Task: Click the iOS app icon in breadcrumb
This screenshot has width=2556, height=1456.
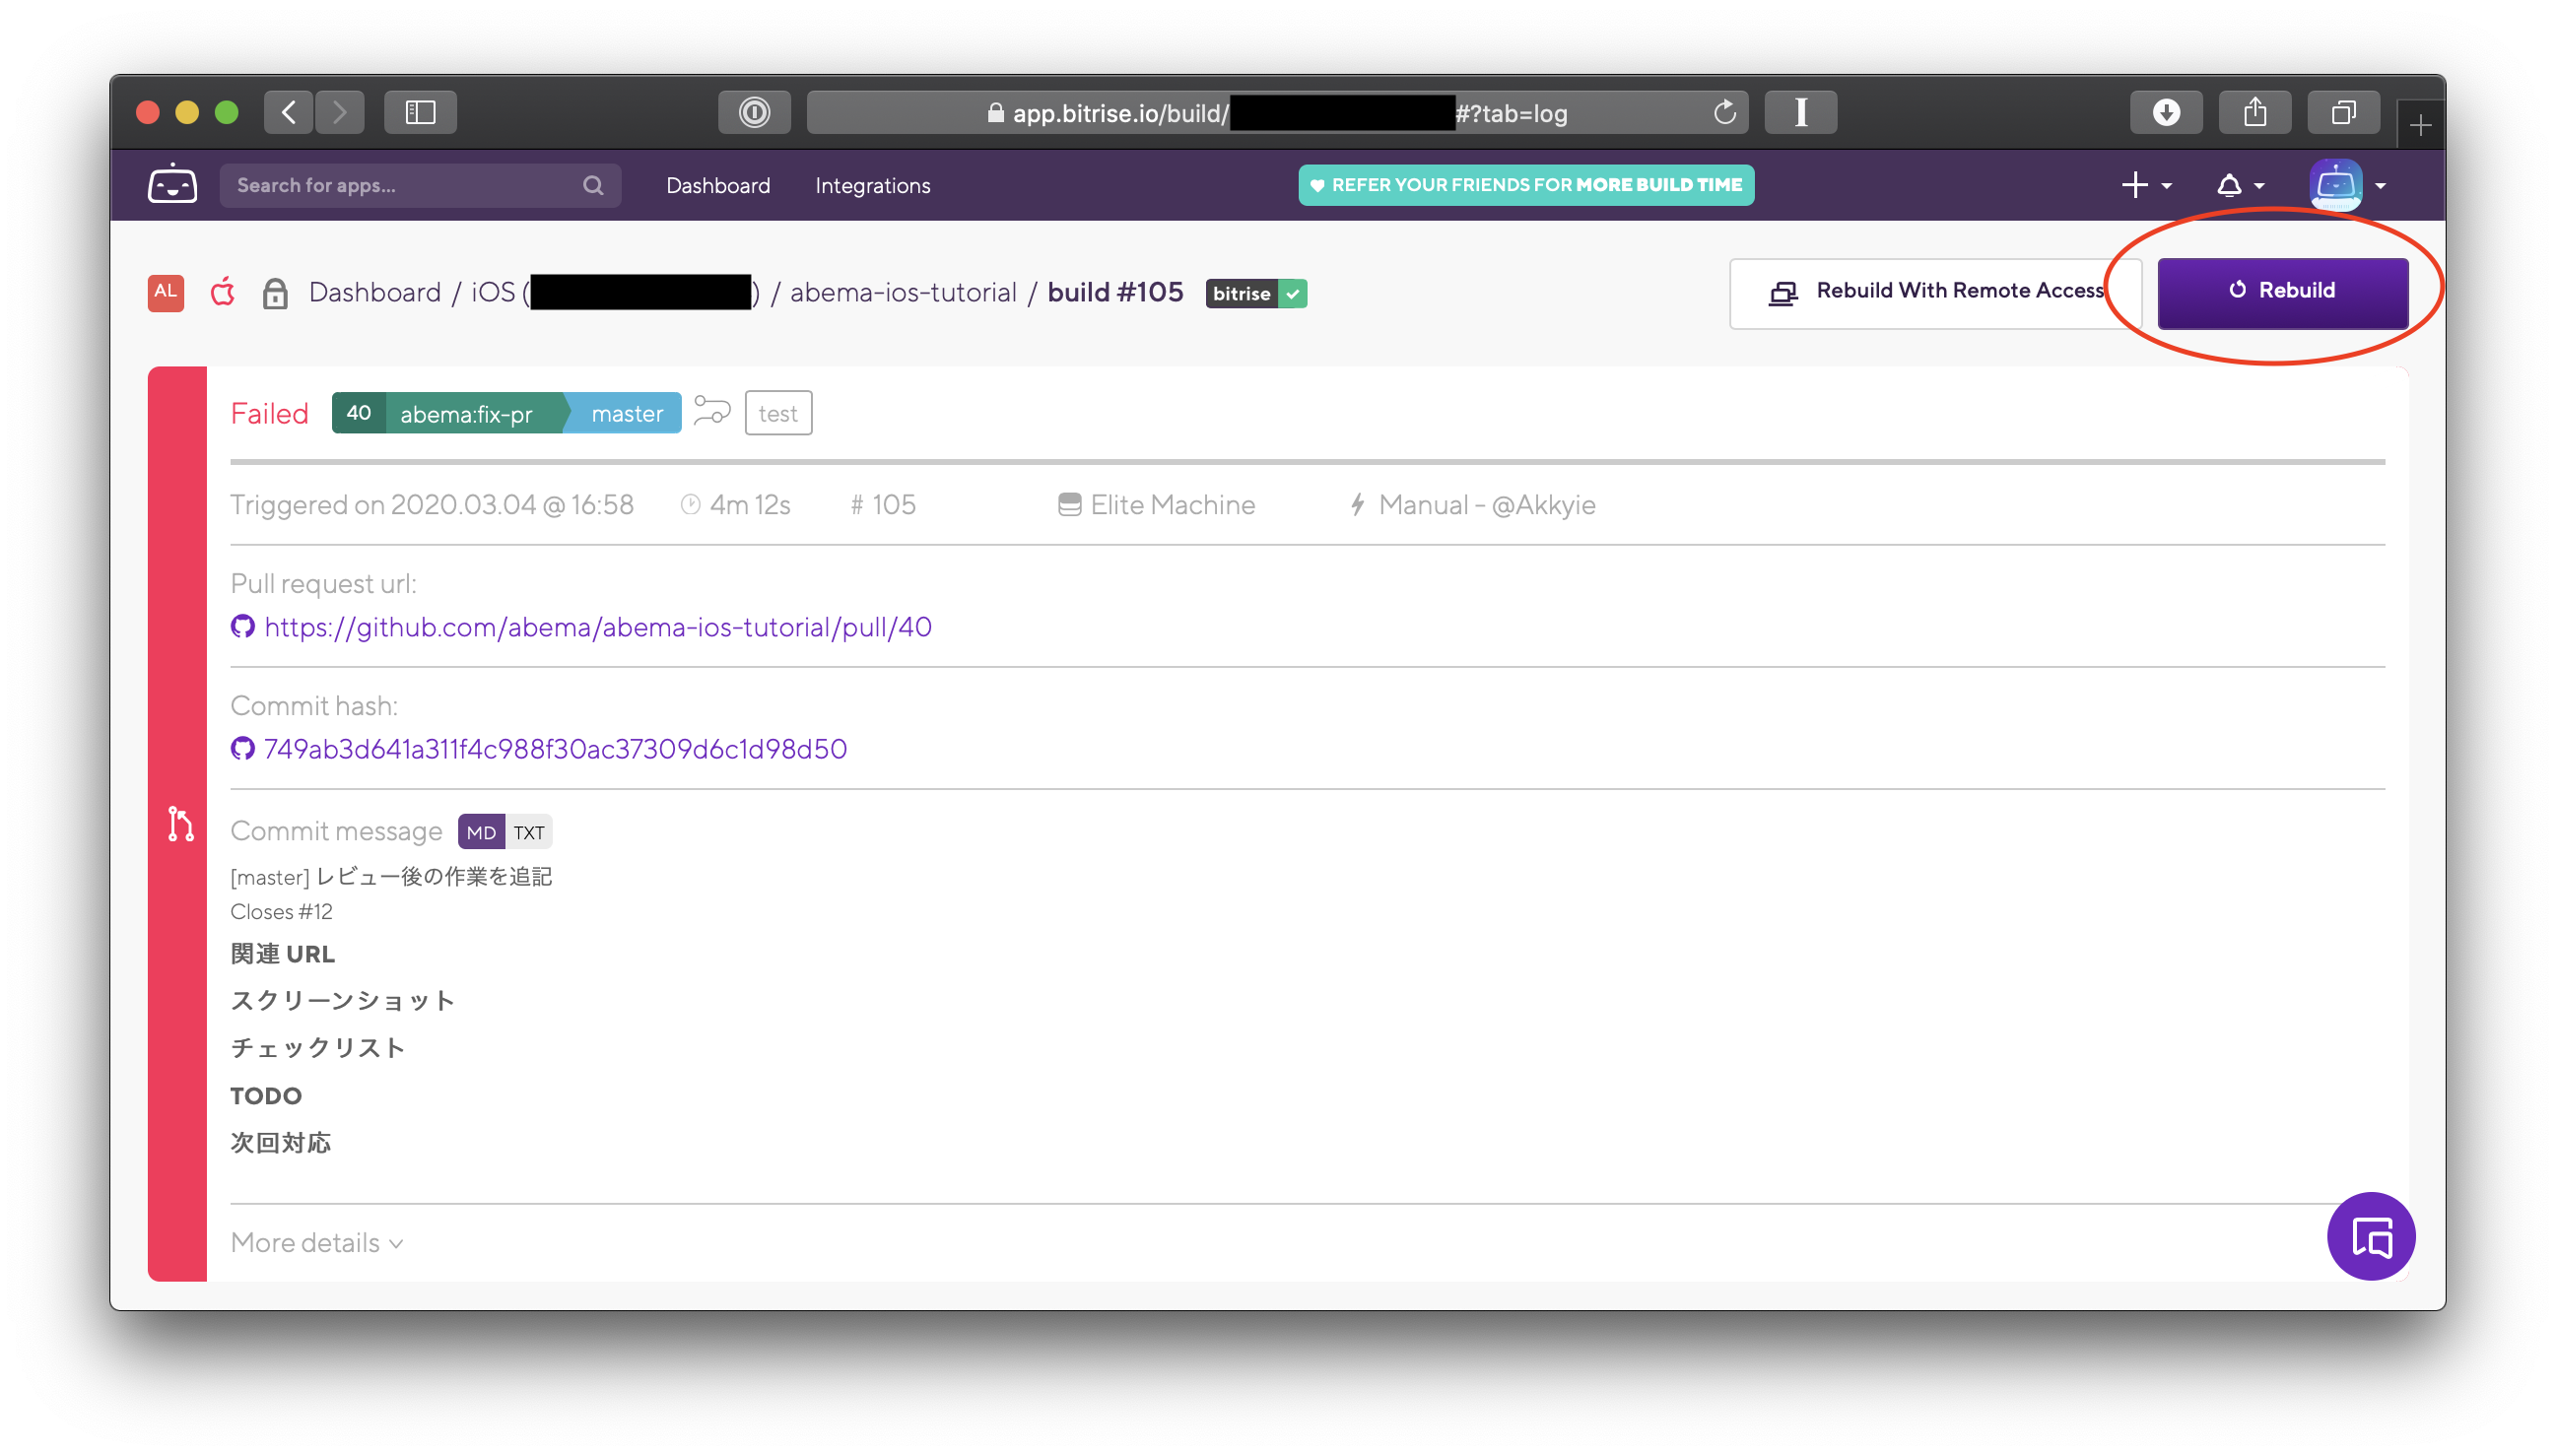Action: [x=221, y=293]
